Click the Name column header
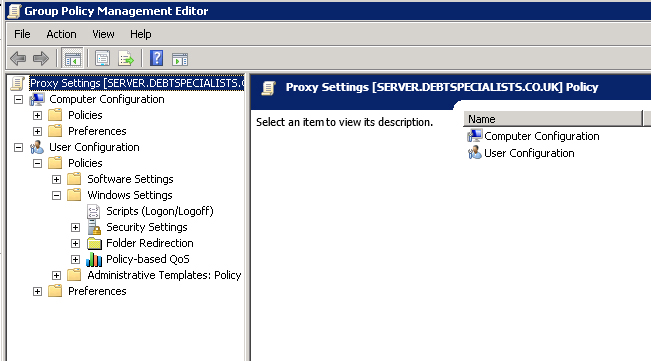 point(553,119)
